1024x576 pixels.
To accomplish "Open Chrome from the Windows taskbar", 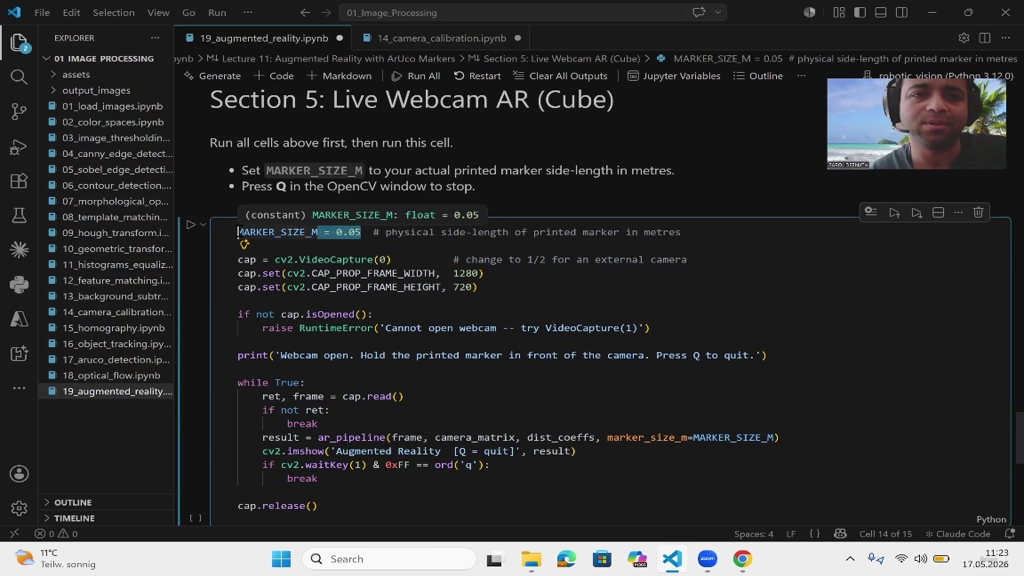I will point(742,559).
